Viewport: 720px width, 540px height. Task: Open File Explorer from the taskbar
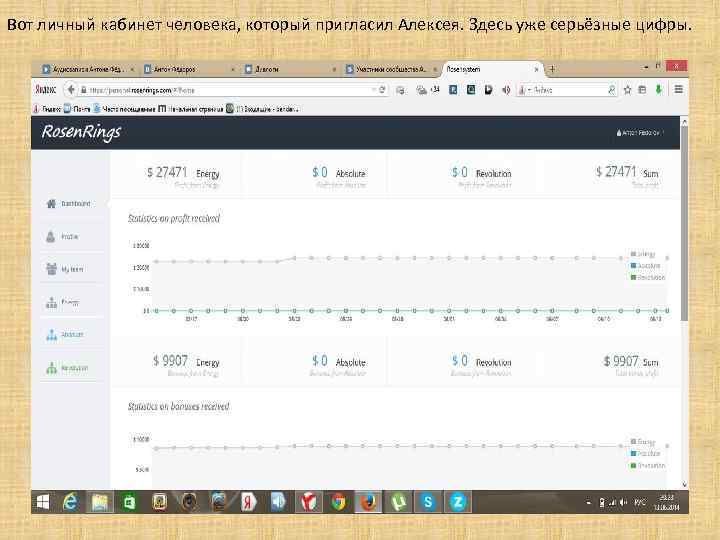coord(100,502)
